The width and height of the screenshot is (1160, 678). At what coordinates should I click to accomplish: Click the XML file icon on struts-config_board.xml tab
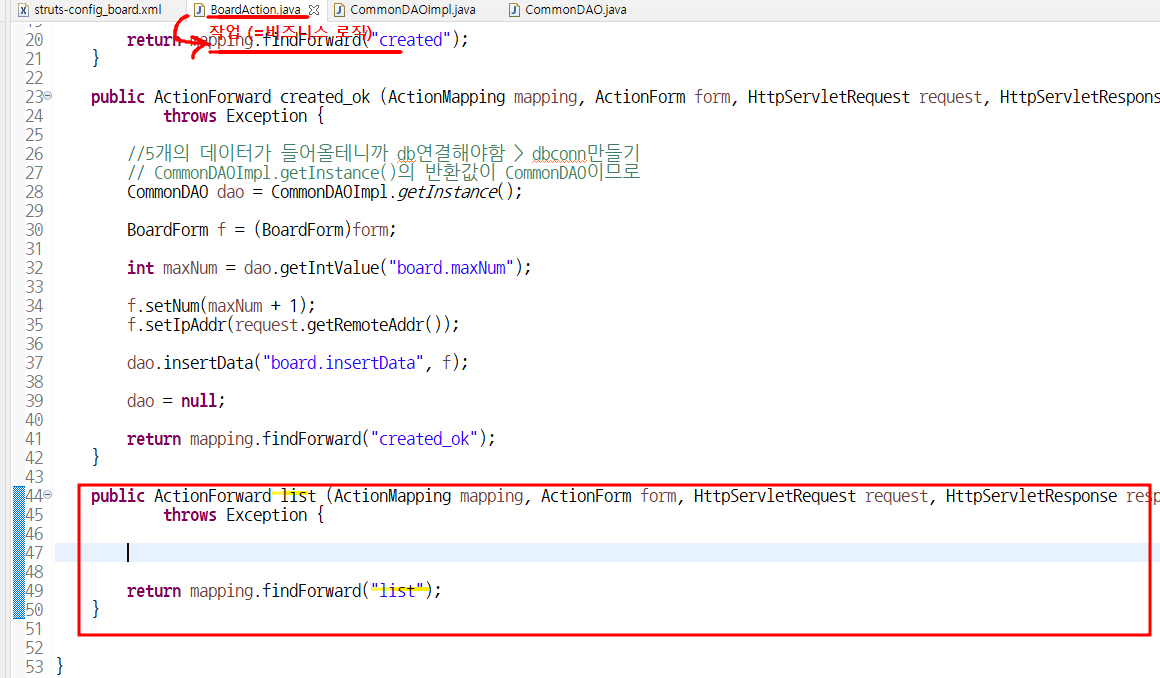point(23,10)
